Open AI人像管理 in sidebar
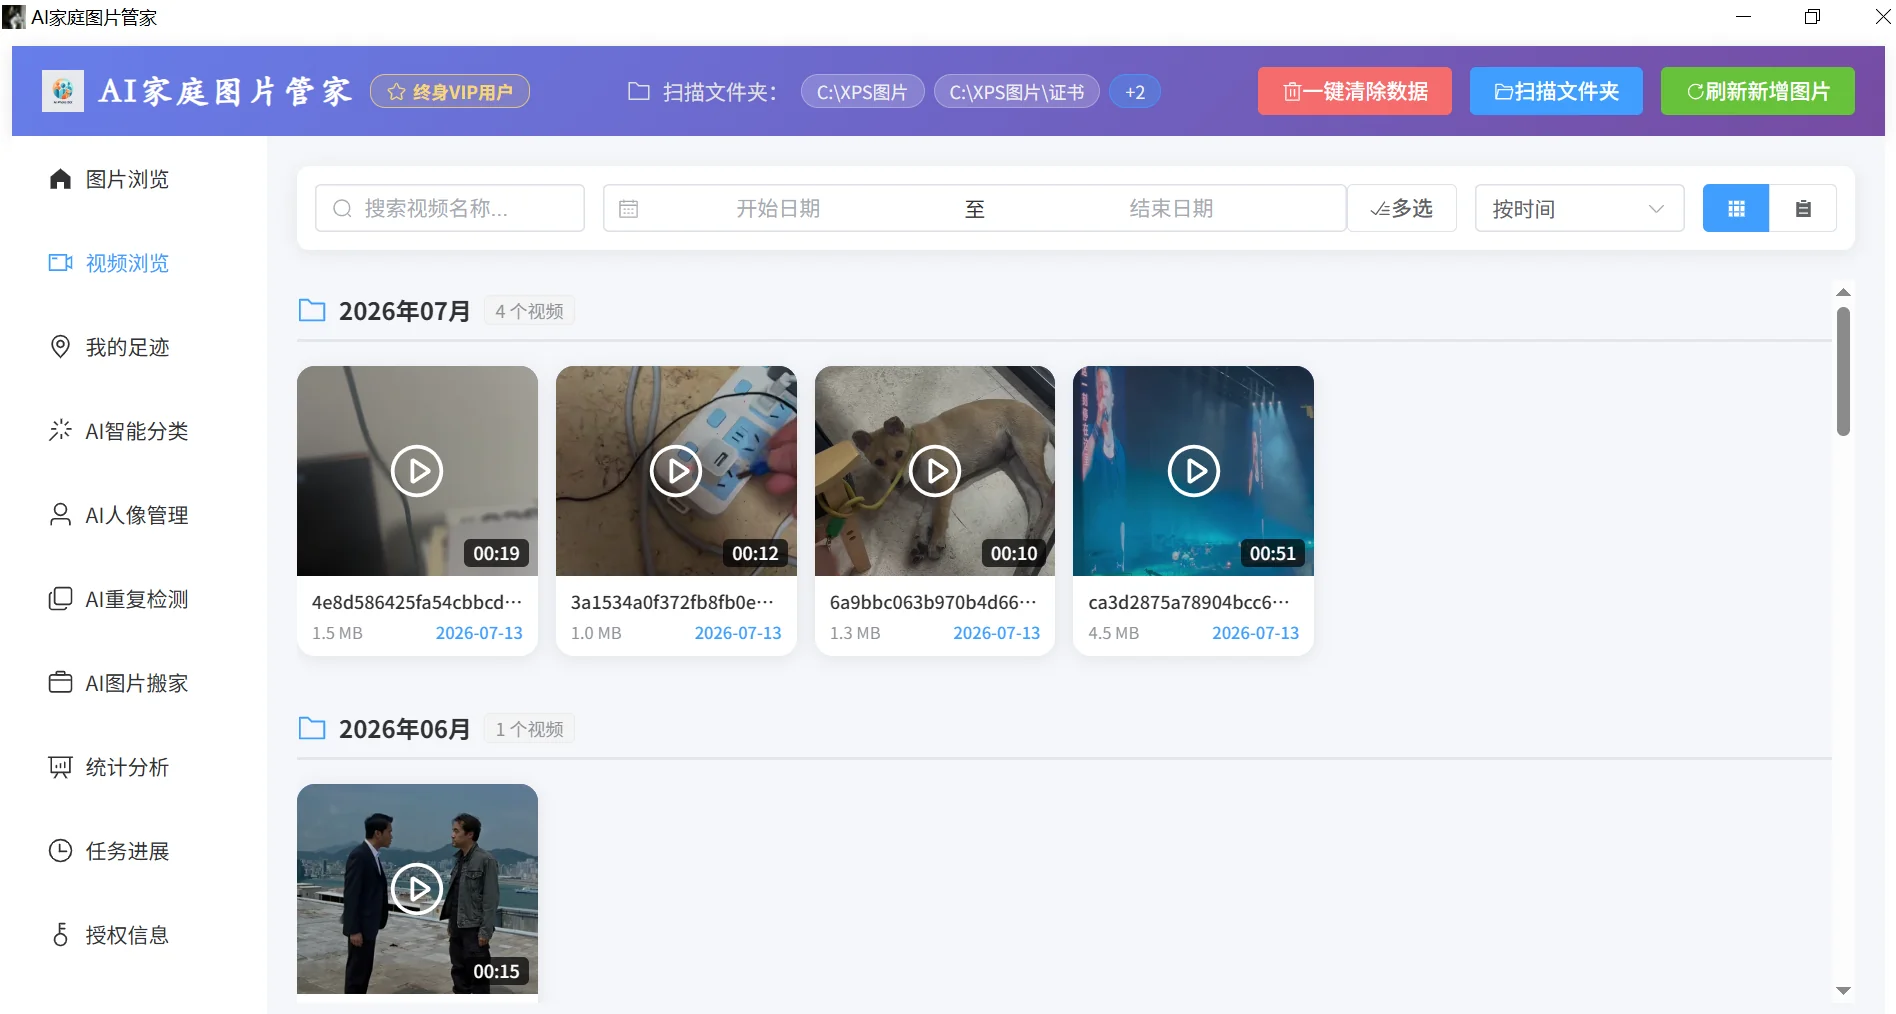The width and height of the screenshot is (1896, 1014). point(119,515)
